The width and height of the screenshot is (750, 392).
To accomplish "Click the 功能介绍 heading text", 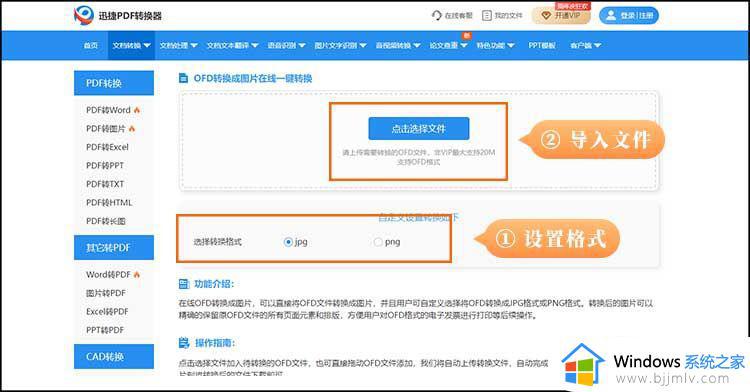I will coord(214,284).
